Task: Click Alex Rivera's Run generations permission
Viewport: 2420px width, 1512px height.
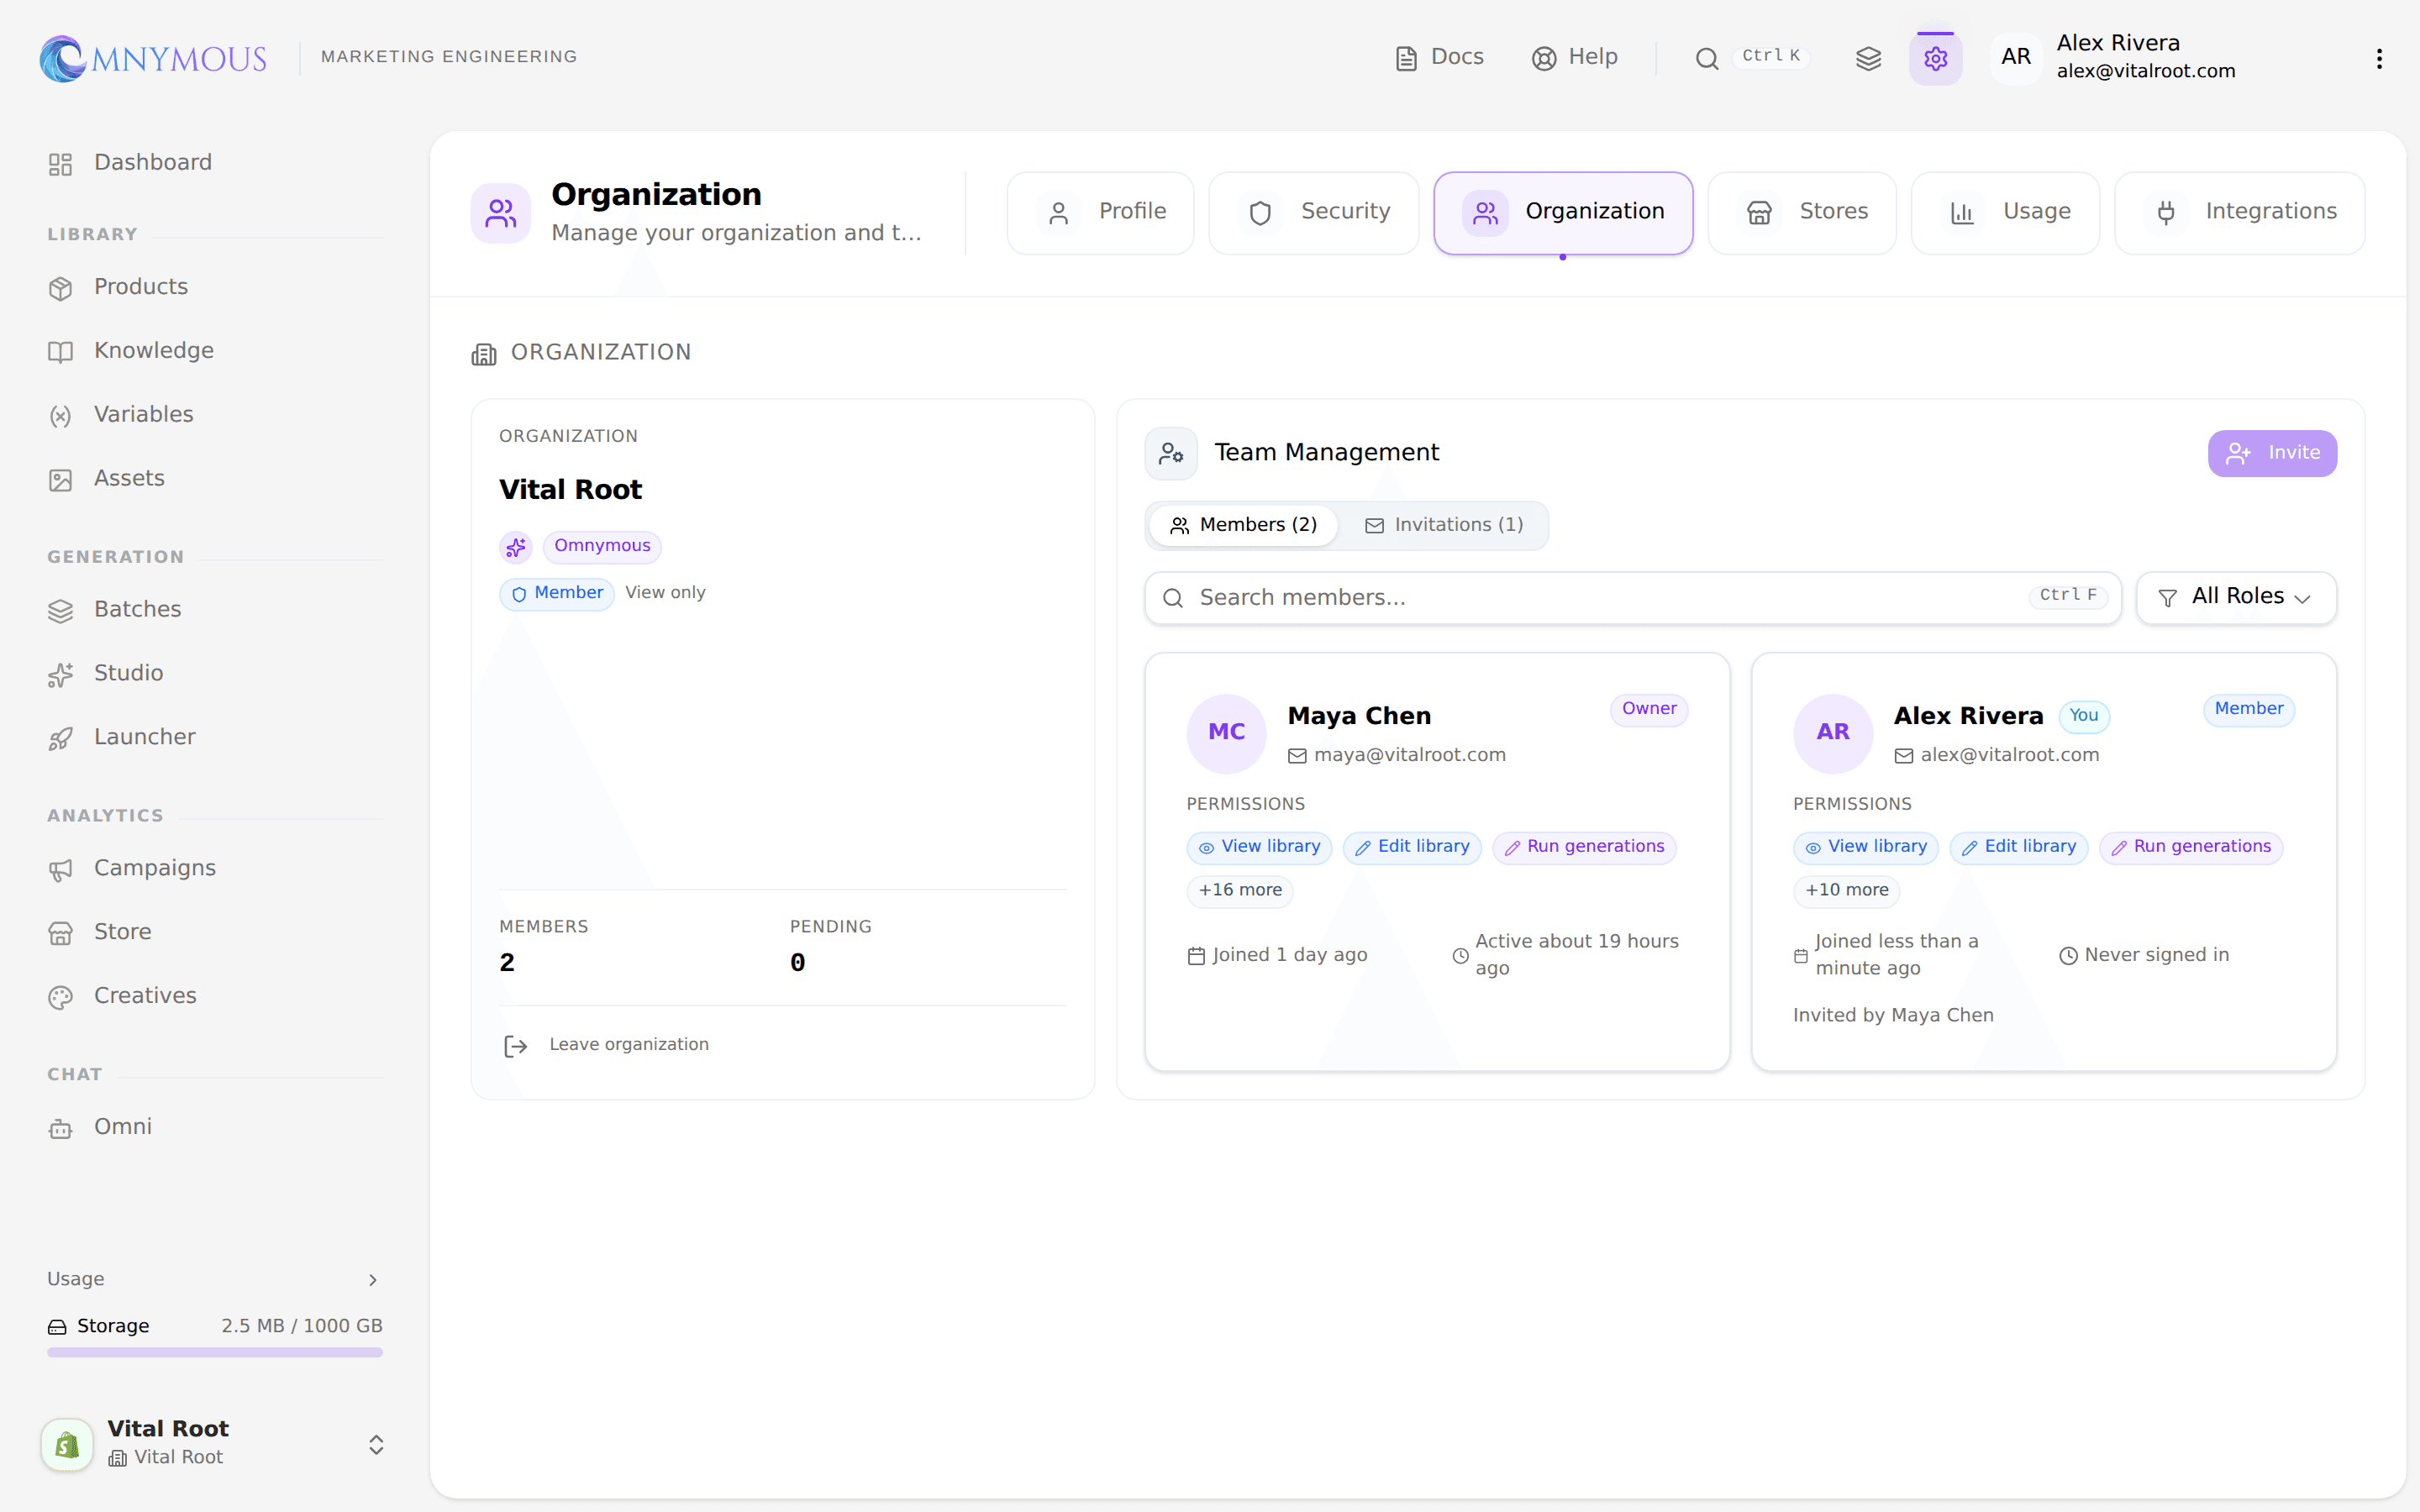Action: click(x=2191, y=847)
